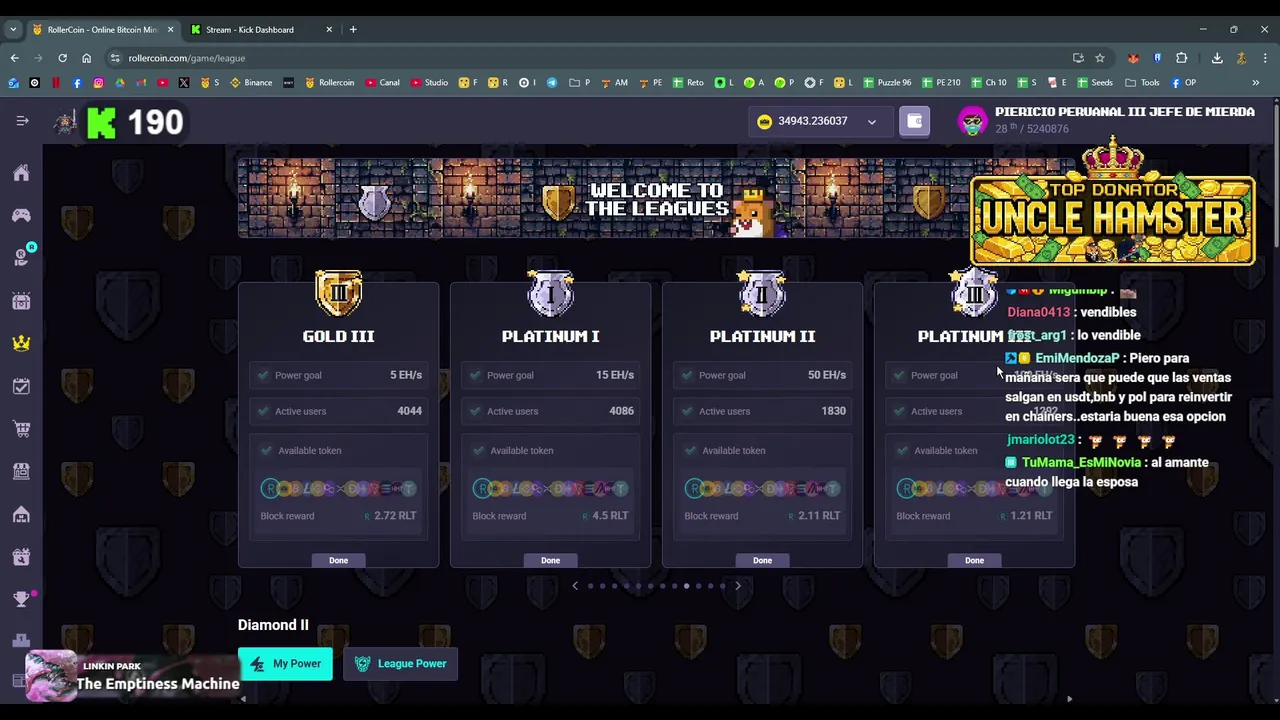Open the browser Downloads icon
The image size is (1280, 720).
click(1217, 58)
